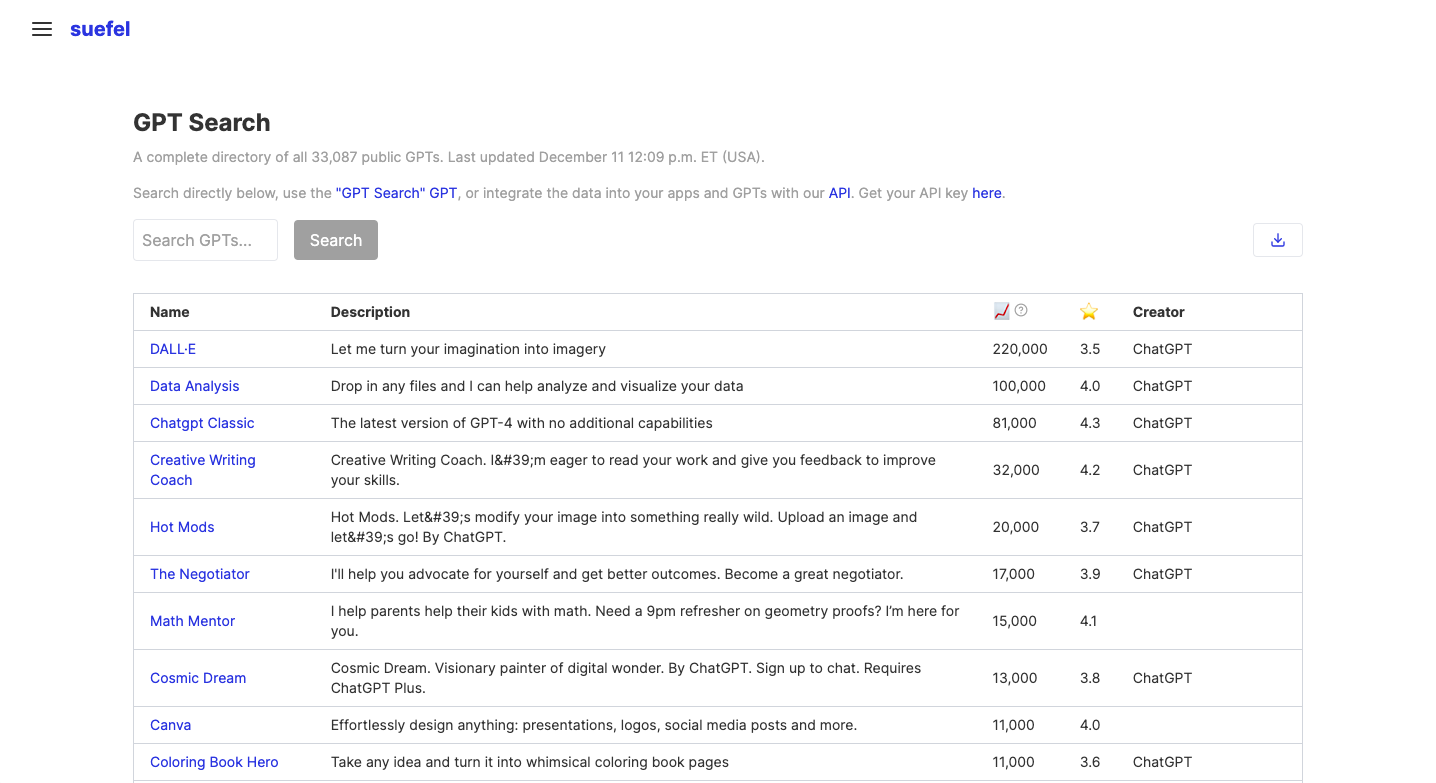Open the hamburger menu icon
This screenshot has width=1436, height=783.
click(42, 29)
